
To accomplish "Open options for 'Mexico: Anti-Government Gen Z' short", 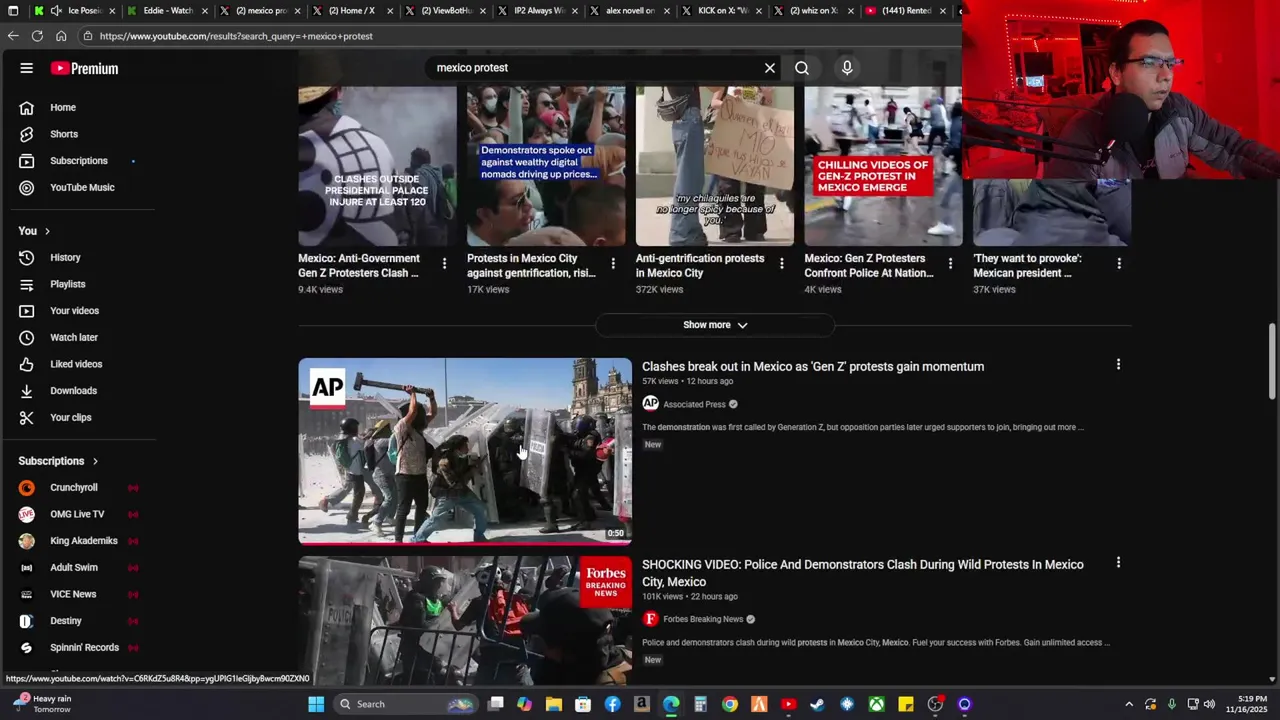I will [x=444, y=263].
